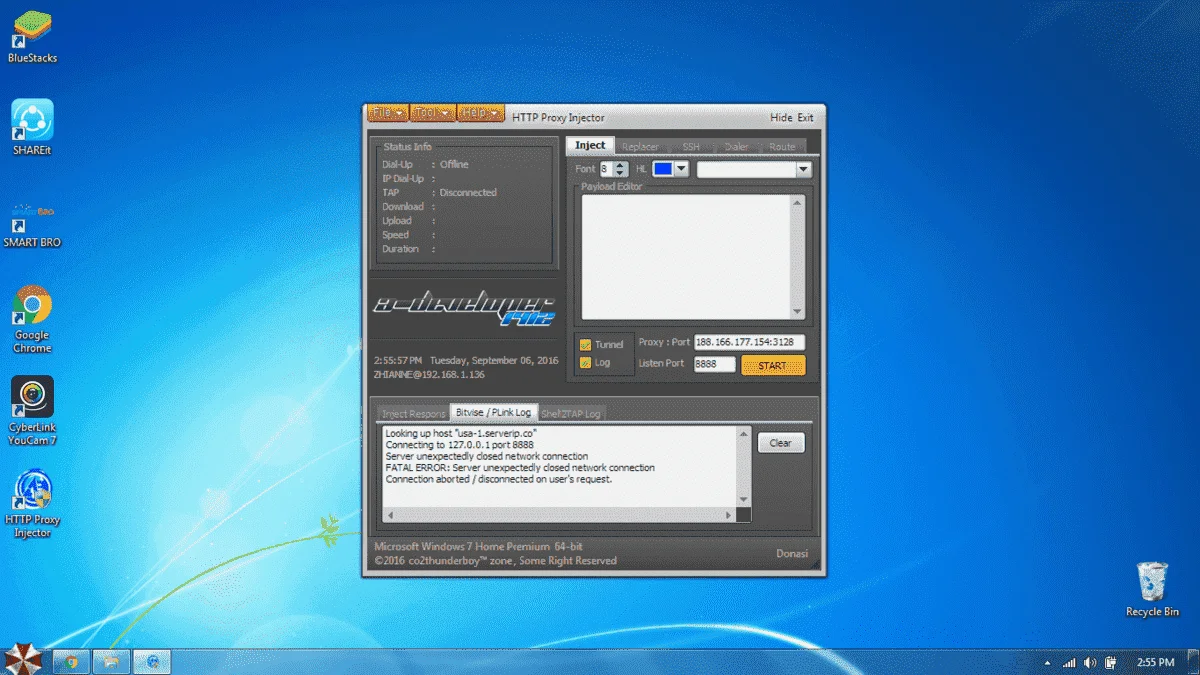This screenshot has height=675, width=1200.
Task: Switch to the Dialer tab
Action: click(x=737, y=147)
